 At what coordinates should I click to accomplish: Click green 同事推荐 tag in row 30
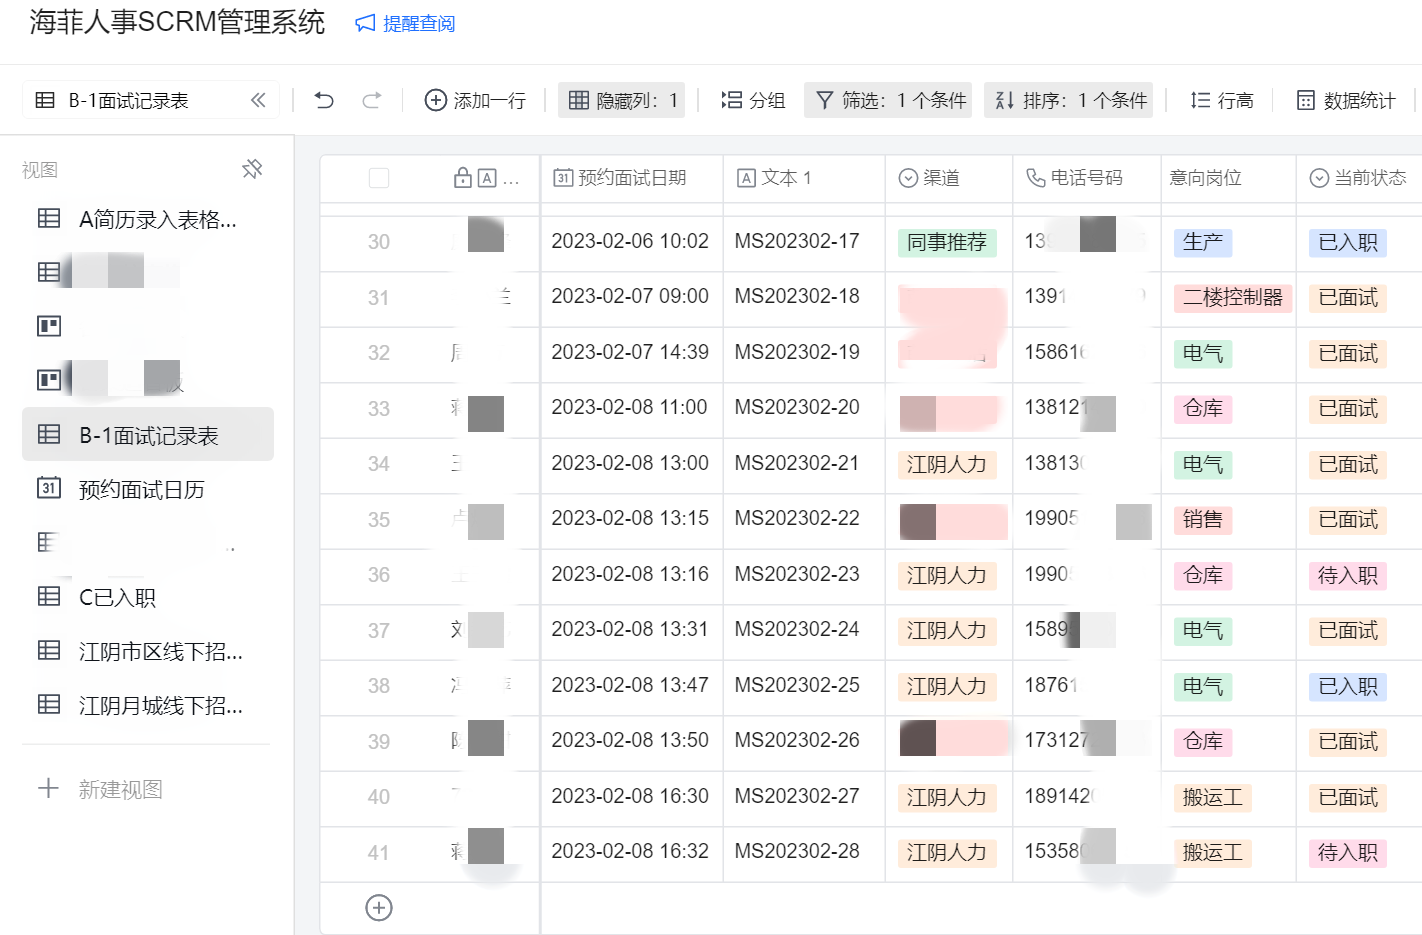click(x=946, y=242)
